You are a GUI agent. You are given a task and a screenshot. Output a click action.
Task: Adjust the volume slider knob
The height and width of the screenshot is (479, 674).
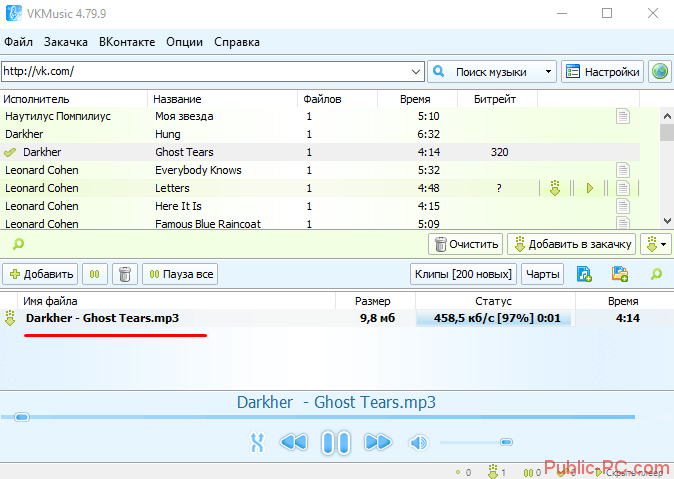pos(506,442)
